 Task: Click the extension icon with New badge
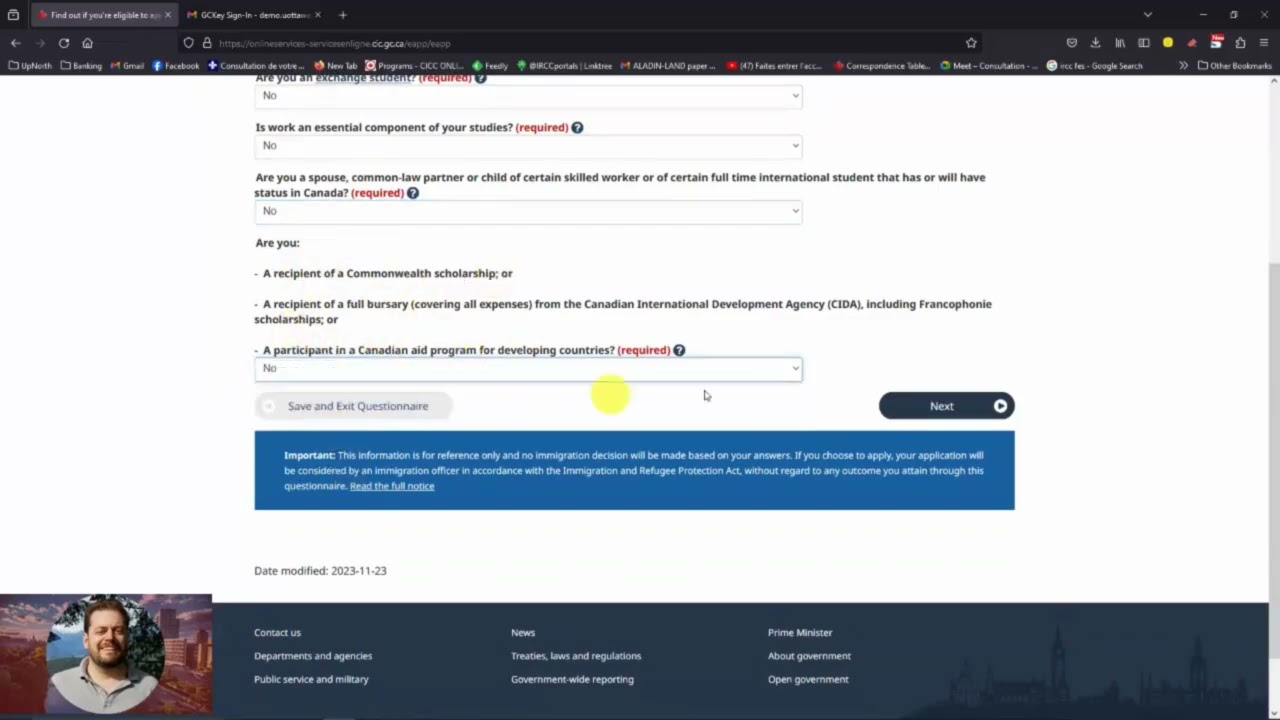1216,42
